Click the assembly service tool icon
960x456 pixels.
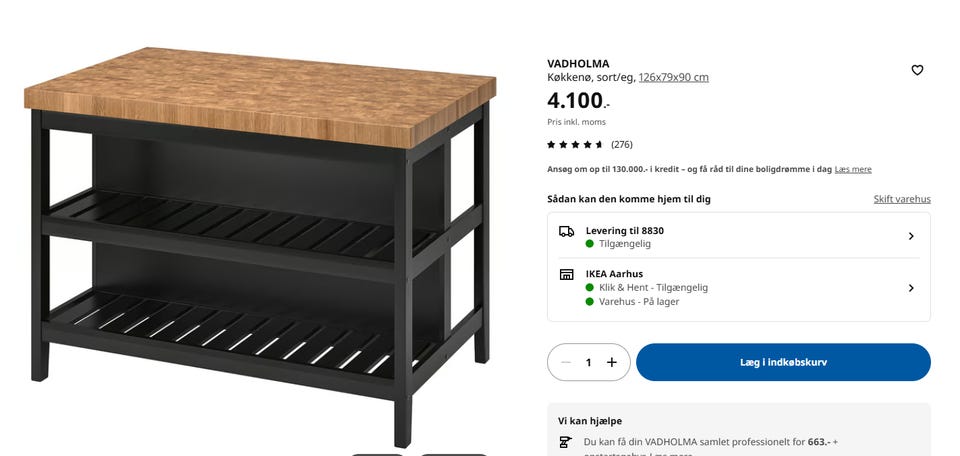coord(566,442)
